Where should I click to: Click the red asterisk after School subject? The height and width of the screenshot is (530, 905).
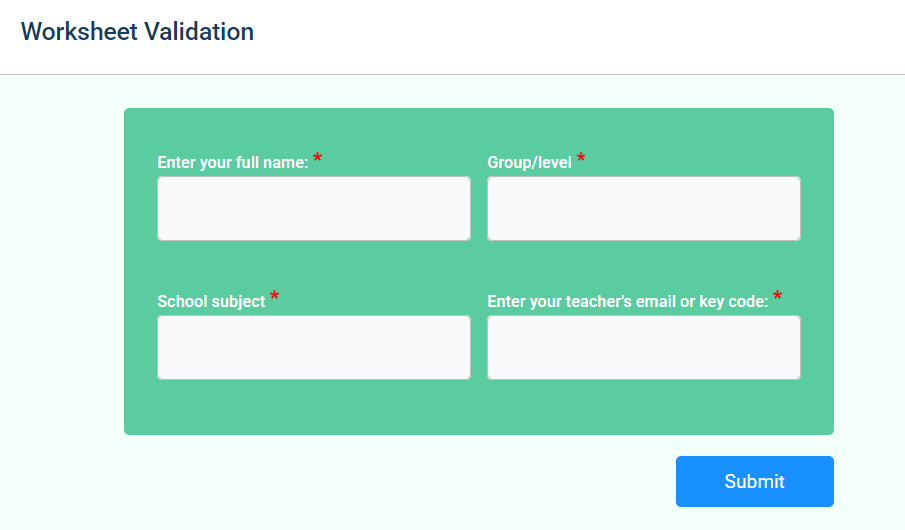[x=275, y=298]
